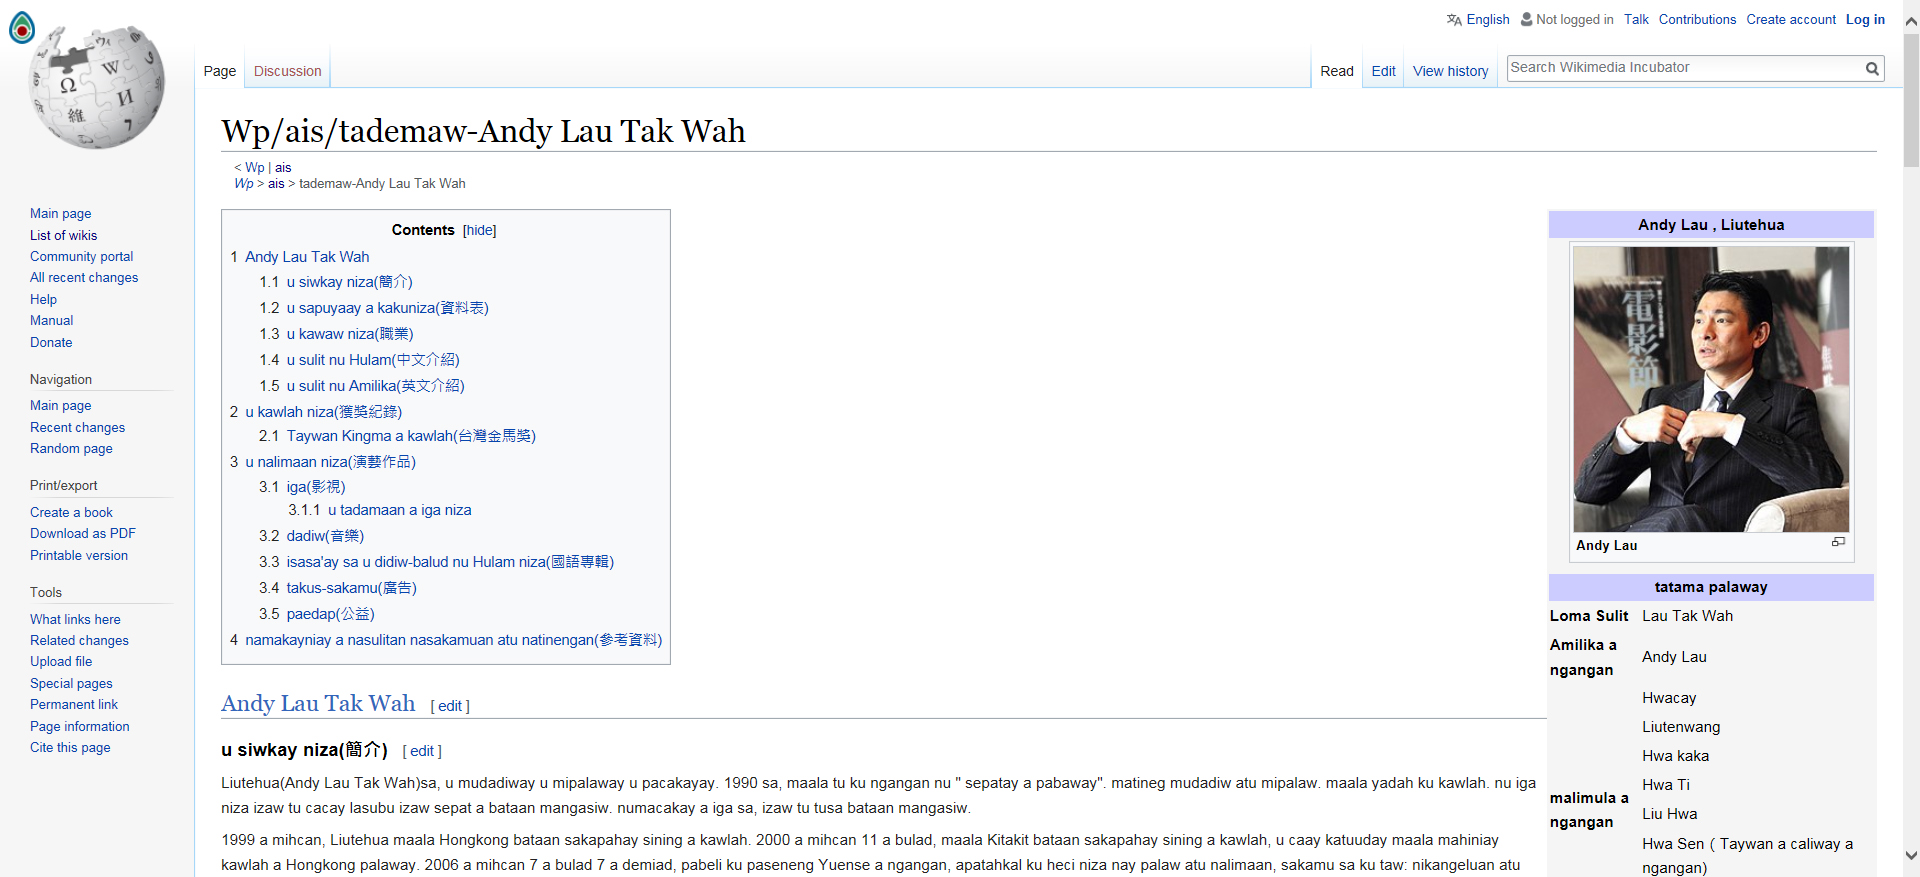Click the scrollbar down arrow

[1911, 856]
